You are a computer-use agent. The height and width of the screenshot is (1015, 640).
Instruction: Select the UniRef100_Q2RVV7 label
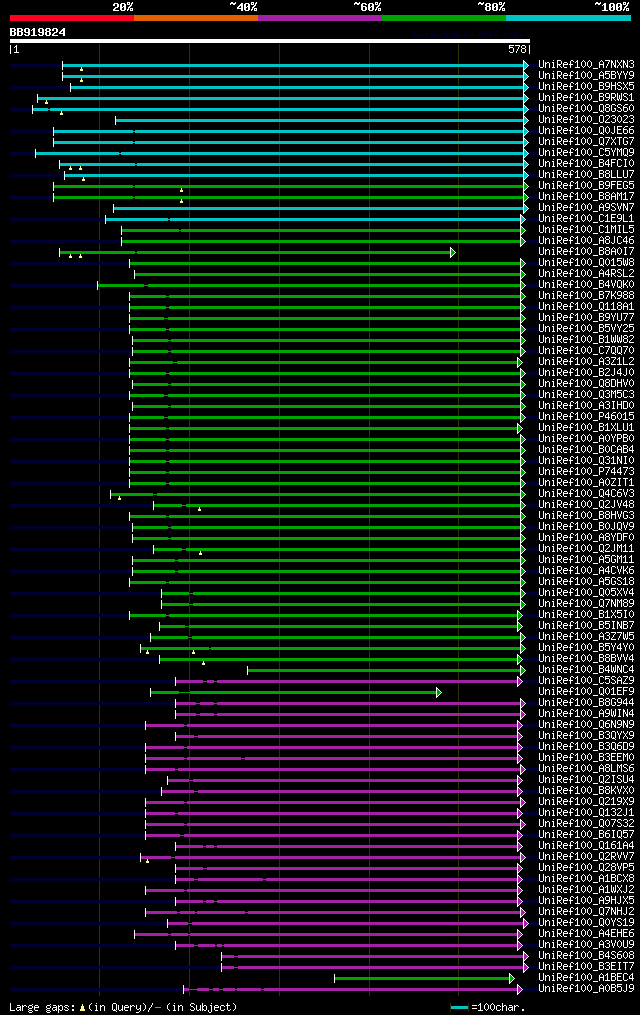coord(586,857)
